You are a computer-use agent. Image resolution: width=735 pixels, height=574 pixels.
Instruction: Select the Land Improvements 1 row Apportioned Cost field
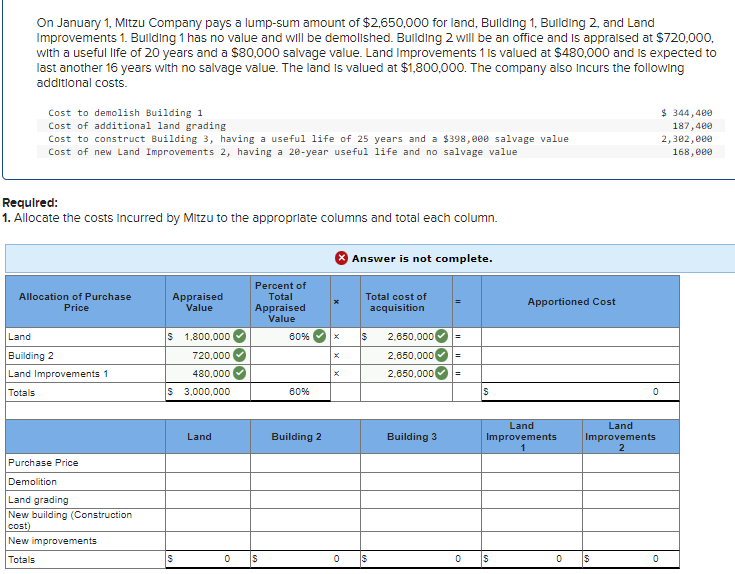[x=580, y=373]
